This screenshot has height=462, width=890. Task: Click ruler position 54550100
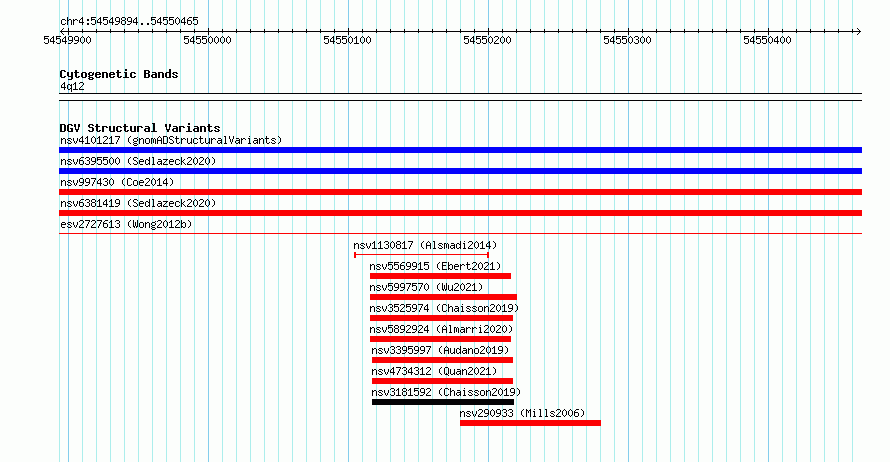347,40
